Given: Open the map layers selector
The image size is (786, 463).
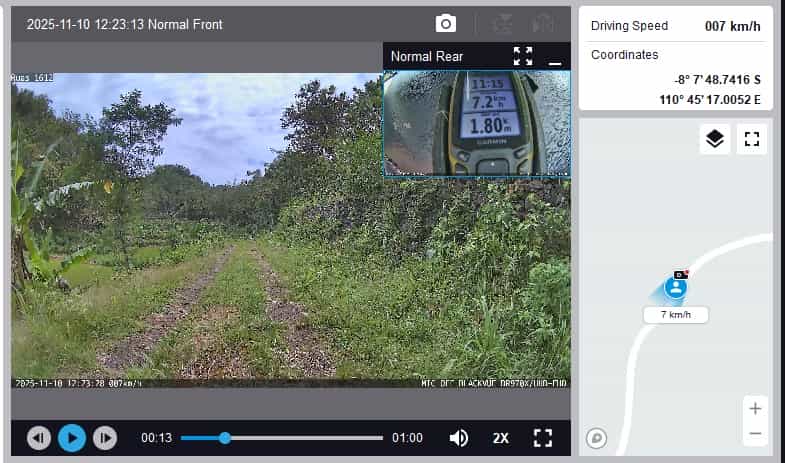Looking at the screenshot, I should pyautogui.click(x=714, y=139).
